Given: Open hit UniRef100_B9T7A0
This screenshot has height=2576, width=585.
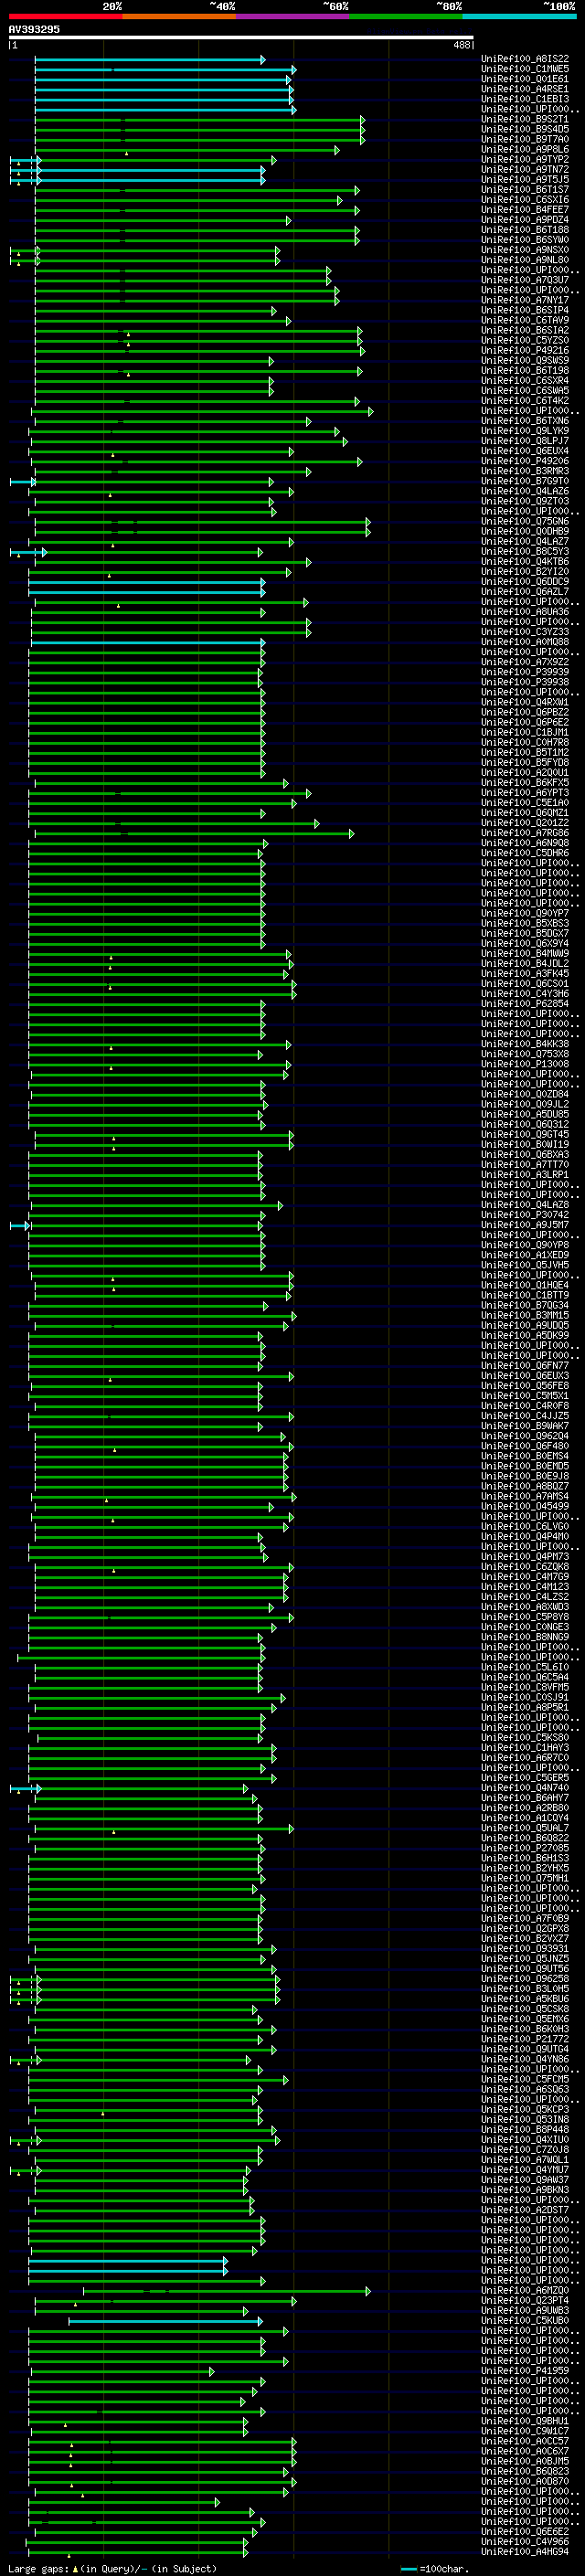Looking at the screenshot, I should pyautogui.click(x=525, y=139).
